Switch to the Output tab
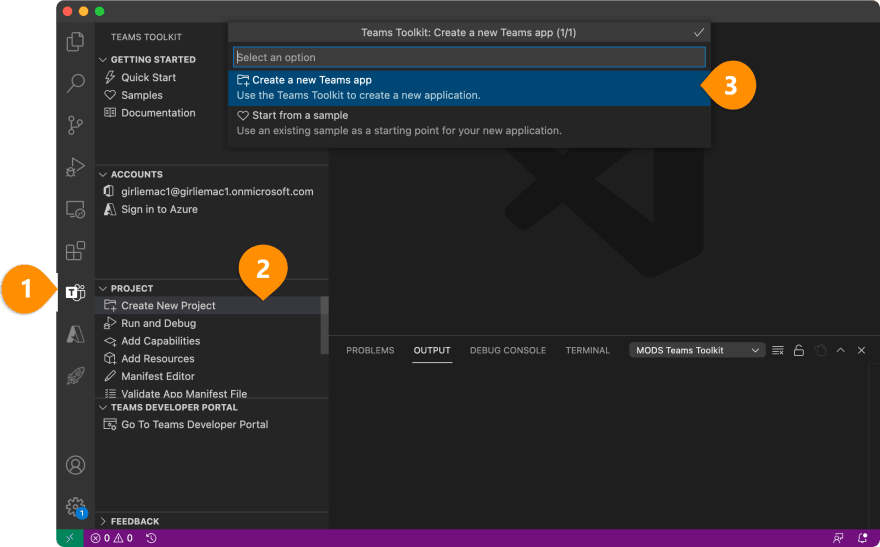 (x=432, y=350)
